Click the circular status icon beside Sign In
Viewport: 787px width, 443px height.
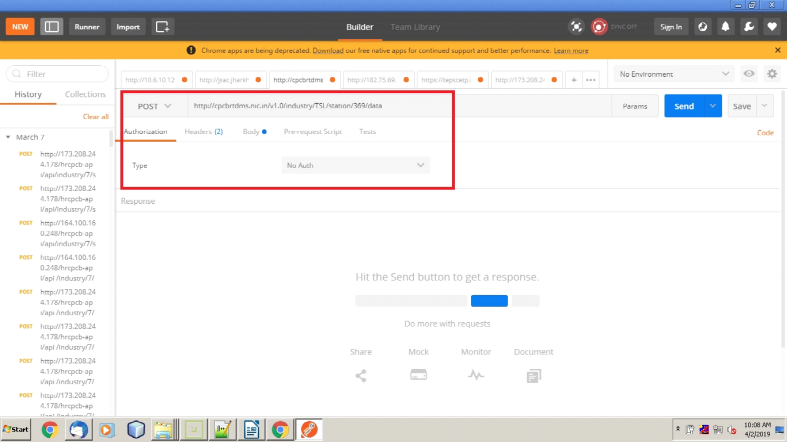(703, 27)
